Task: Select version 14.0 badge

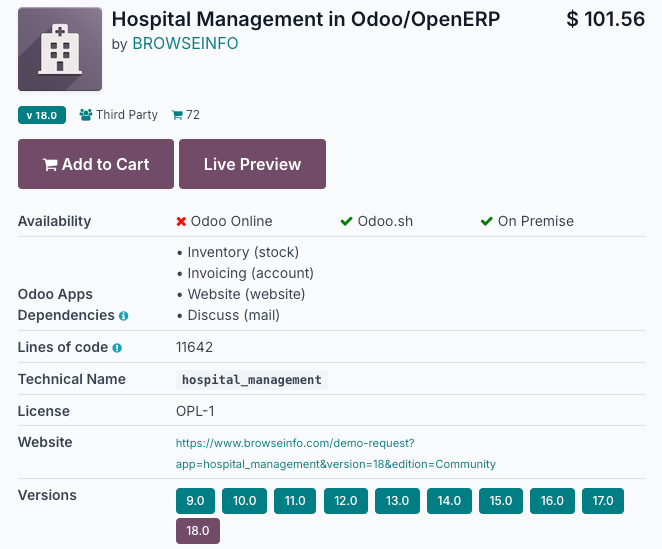Action: pos(449,501)
